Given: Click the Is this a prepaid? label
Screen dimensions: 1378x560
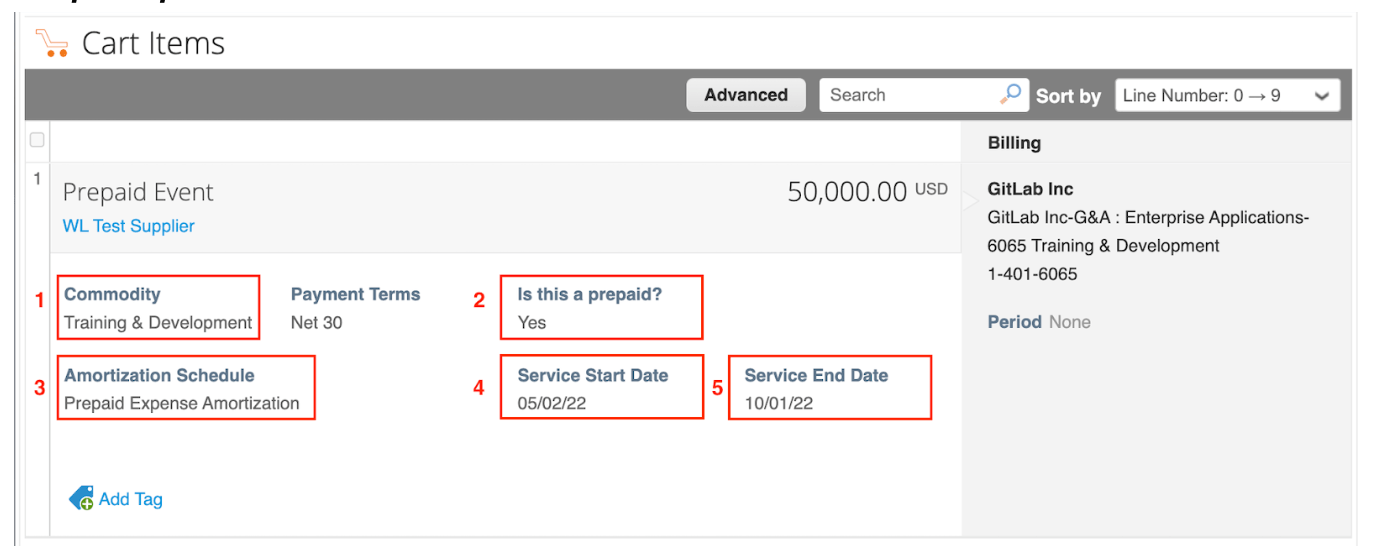Looking at the screenshot, I should (590, 294).
